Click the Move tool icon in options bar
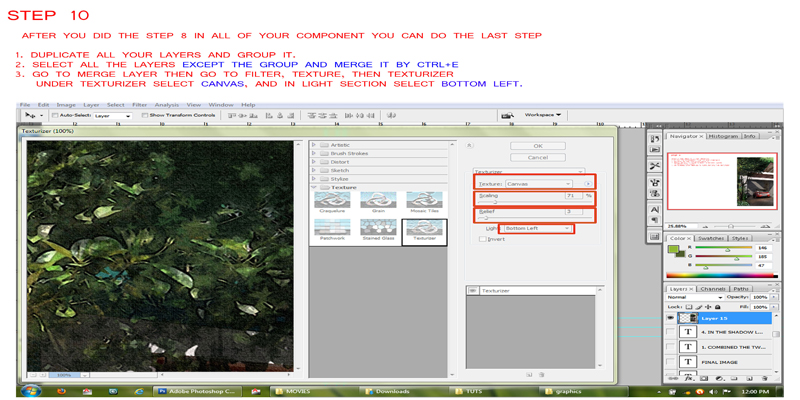The width and height of the screenshot is (800, 400). click(30, 115)
